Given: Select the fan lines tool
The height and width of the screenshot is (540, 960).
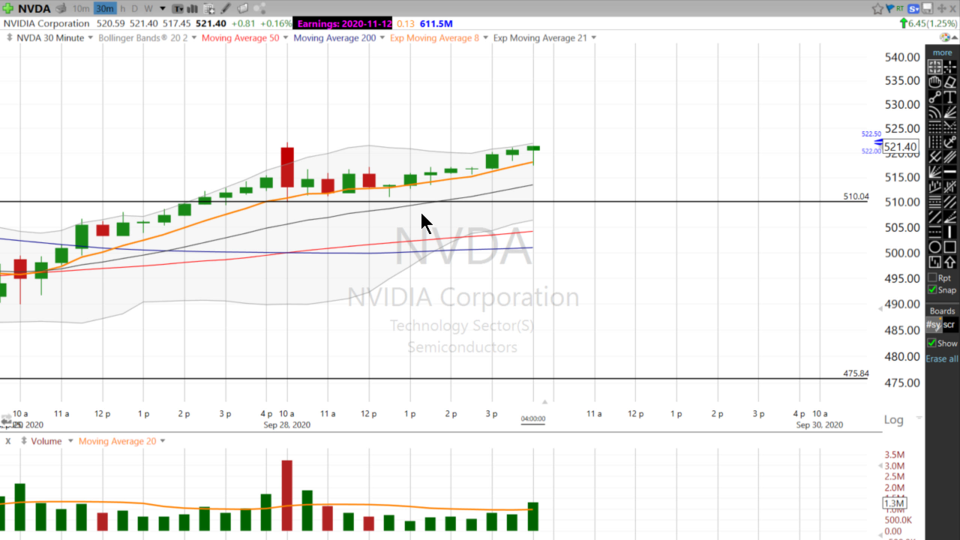Looking at the screenshot, I should tap(950, 112).
